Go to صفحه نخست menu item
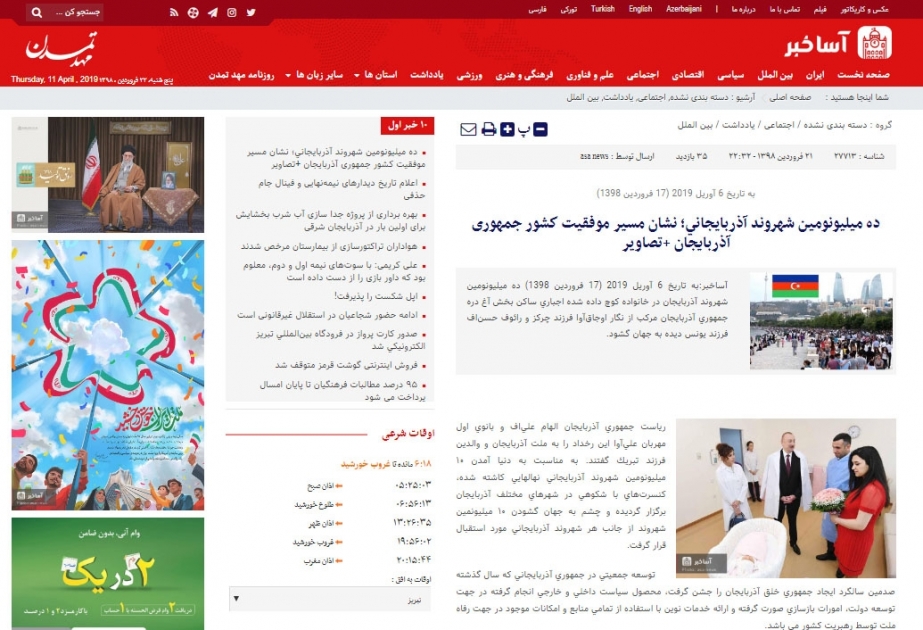This screenshot has height=630, width=923. (864, 75)
